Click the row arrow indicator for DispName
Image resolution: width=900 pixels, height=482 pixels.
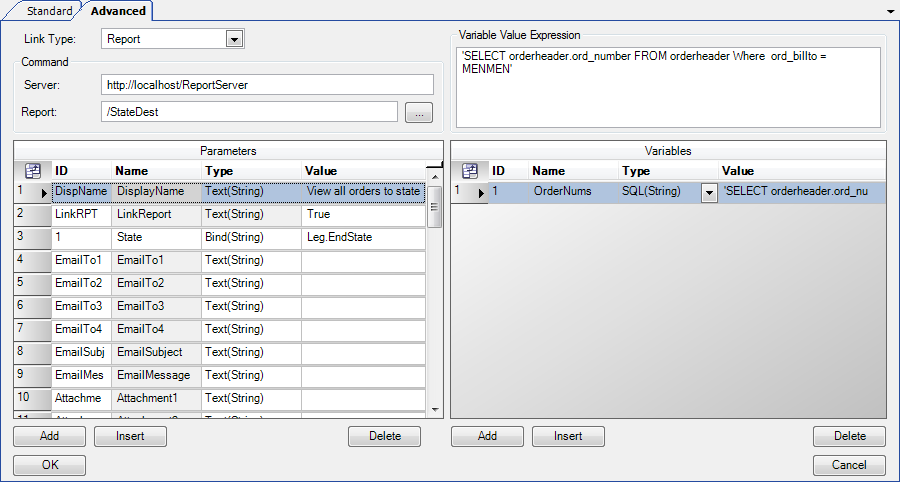tap(44, 192)
